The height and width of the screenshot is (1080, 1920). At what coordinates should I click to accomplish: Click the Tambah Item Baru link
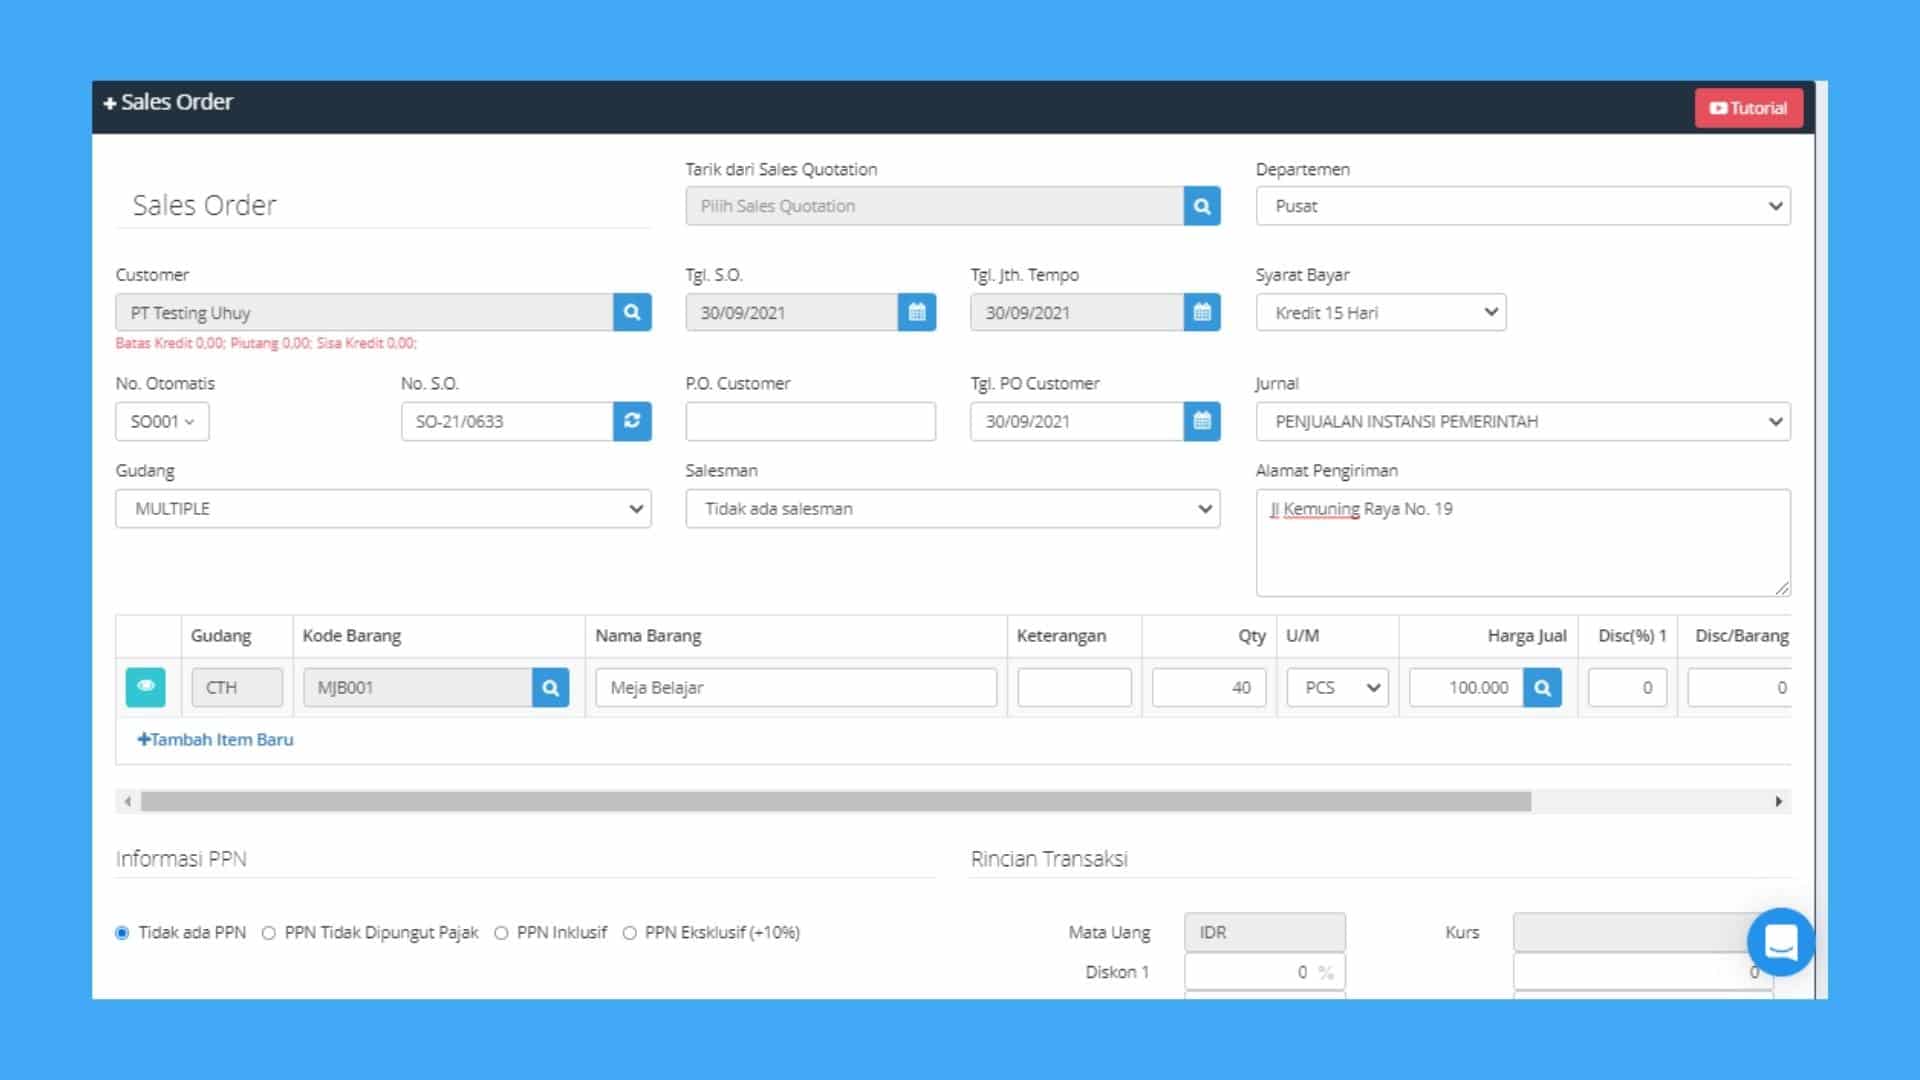tap(214, 740)
